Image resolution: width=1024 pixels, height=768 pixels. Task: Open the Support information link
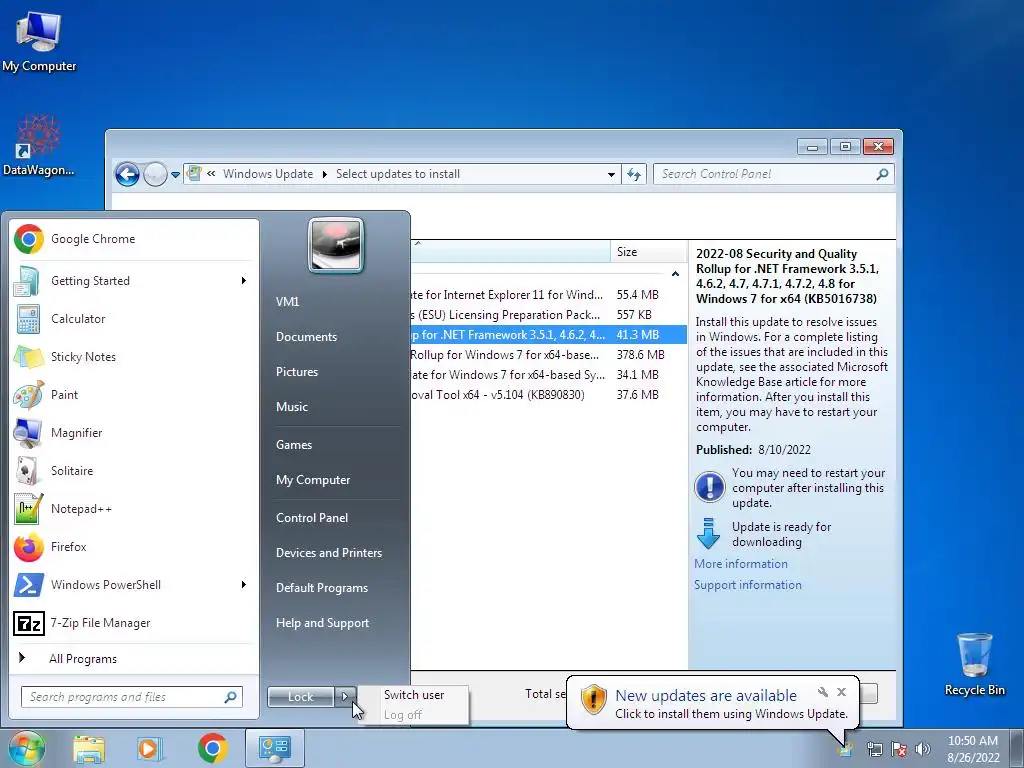tap(748, 585)
